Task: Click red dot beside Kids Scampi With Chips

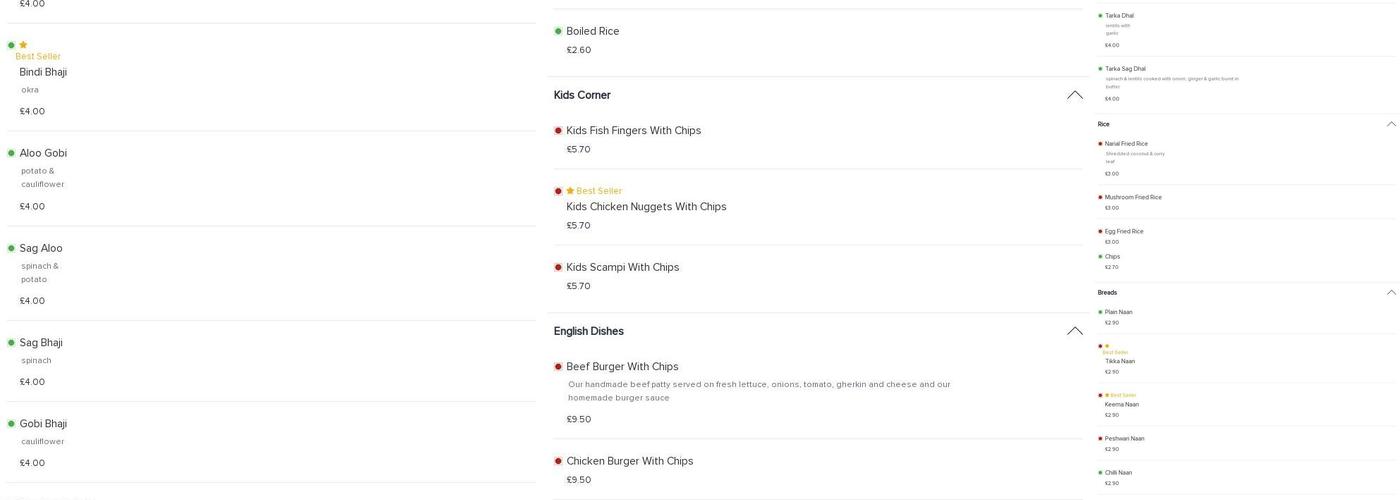Action: tap(558, 267)
